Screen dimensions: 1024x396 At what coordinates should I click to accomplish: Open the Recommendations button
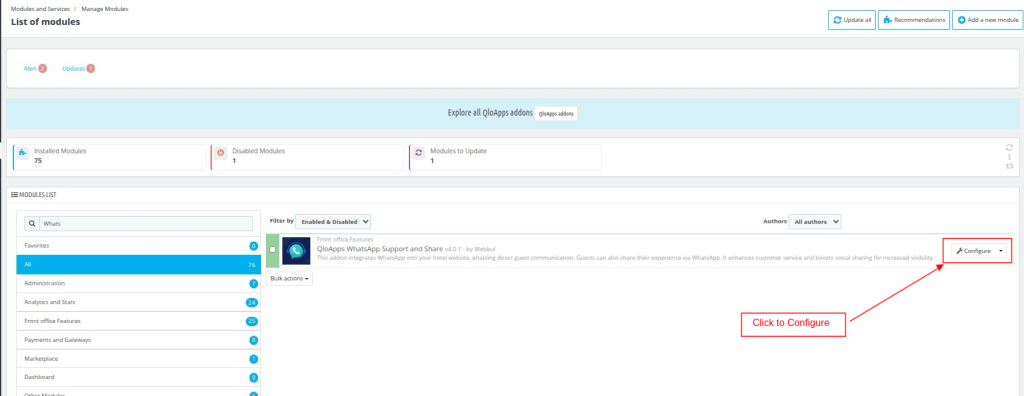coord(914,20)
